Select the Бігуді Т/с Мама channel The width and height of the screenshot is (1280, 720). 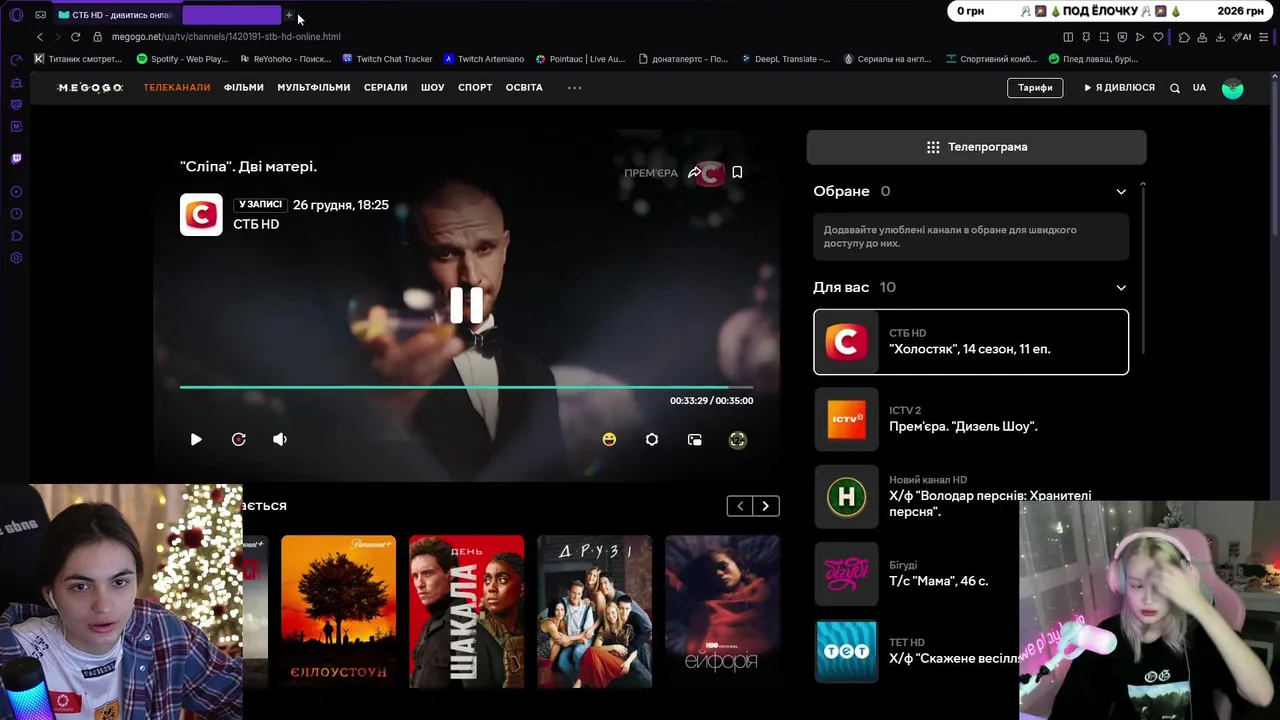[x=971, y=573]
